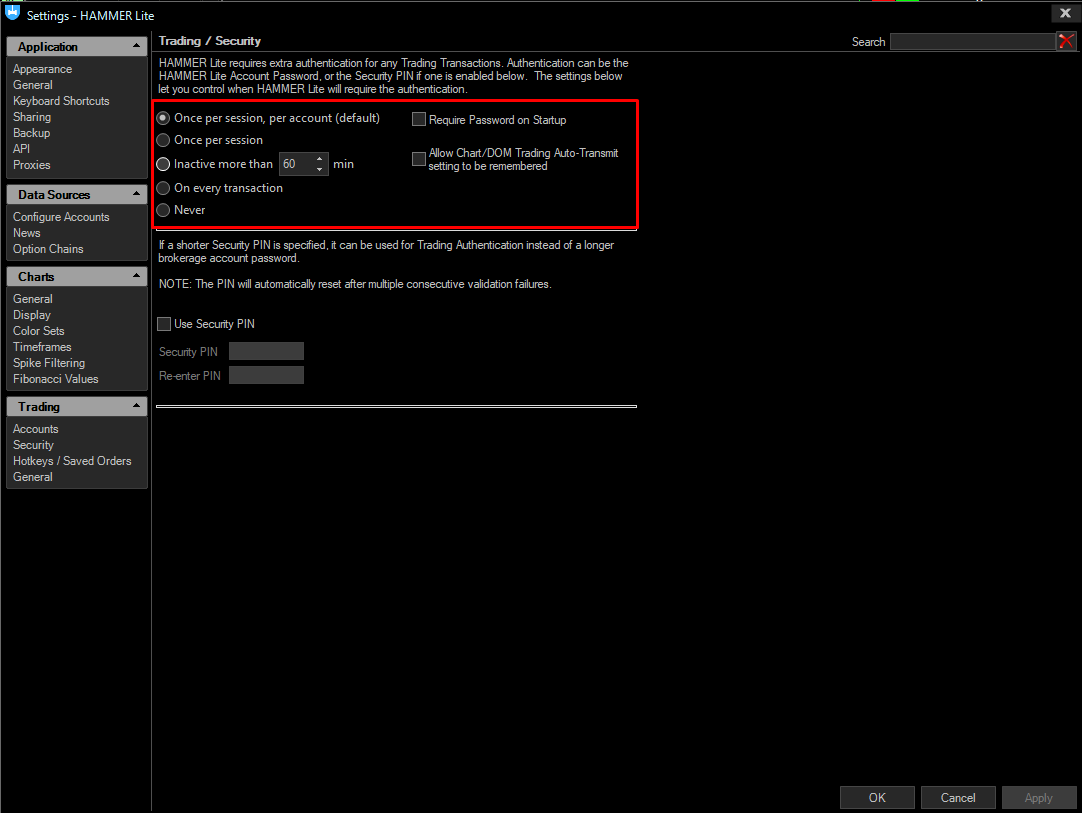Click the HAMMER Lite app icon in title bar
Viewport: 1082px width, 813px height.
click(12, 13)
